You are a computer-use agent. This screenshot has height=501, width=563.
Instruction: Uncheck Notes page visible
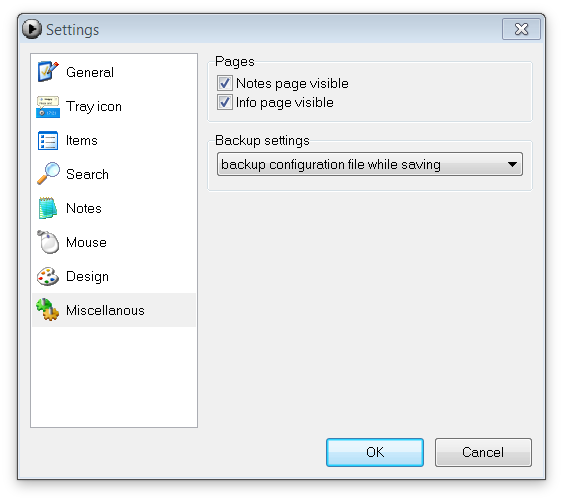(225, 83)
